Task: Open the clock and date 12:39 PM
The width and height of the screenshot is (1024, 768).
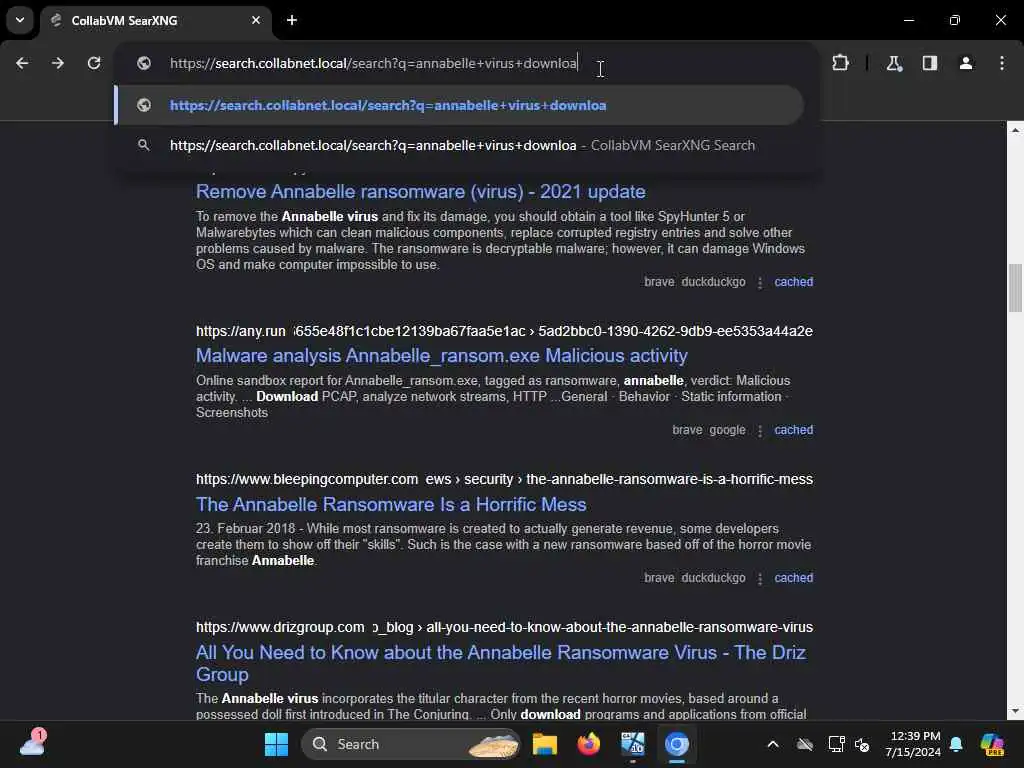Action: [913, 744]
